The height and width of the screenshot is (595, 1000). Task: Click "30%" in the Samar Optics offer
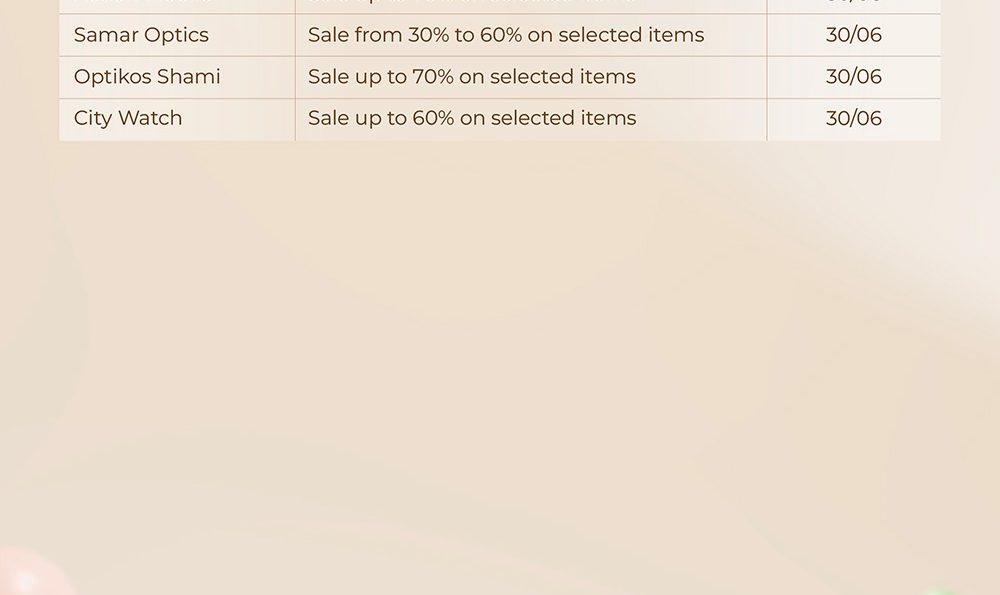(429, 34)
